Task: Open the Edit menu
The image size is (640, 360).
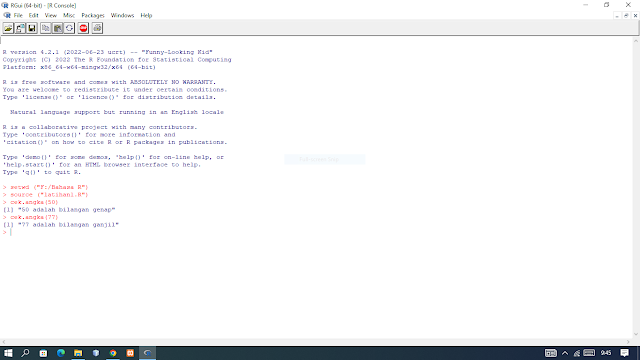Action: (33, 16)
